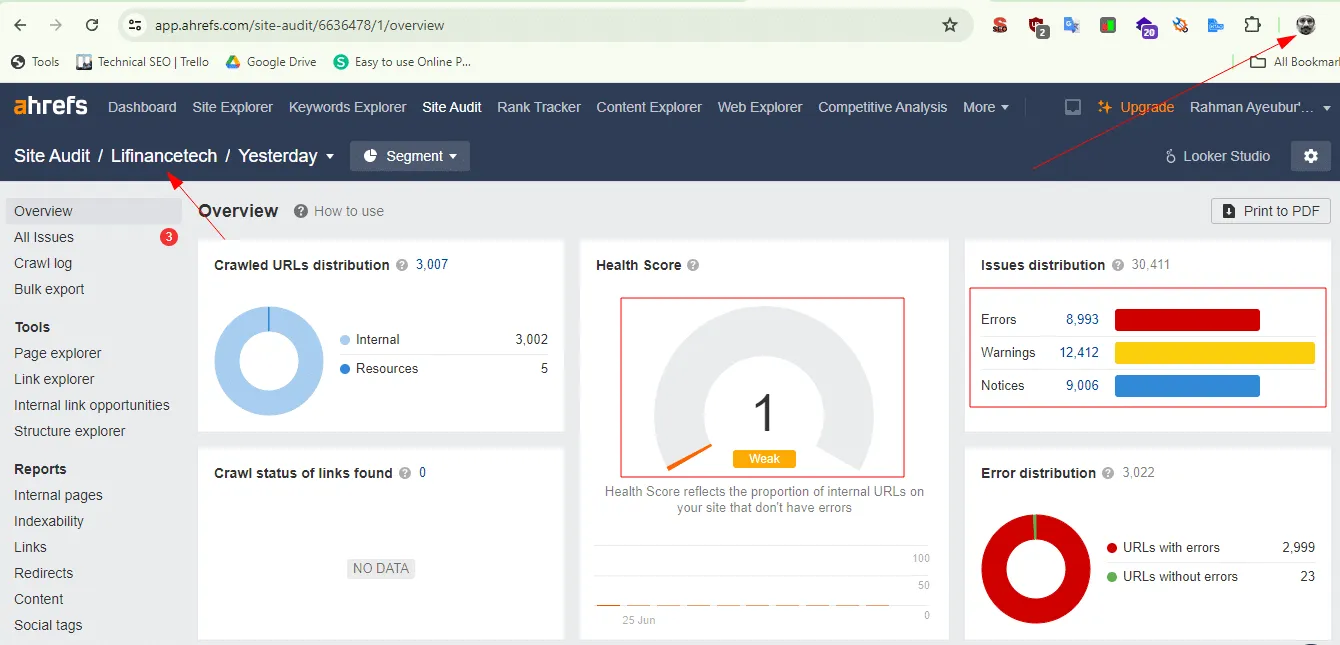Select Overview in the sidebar
Screen dimensions: 1340x645
click(x=94, y=211)
